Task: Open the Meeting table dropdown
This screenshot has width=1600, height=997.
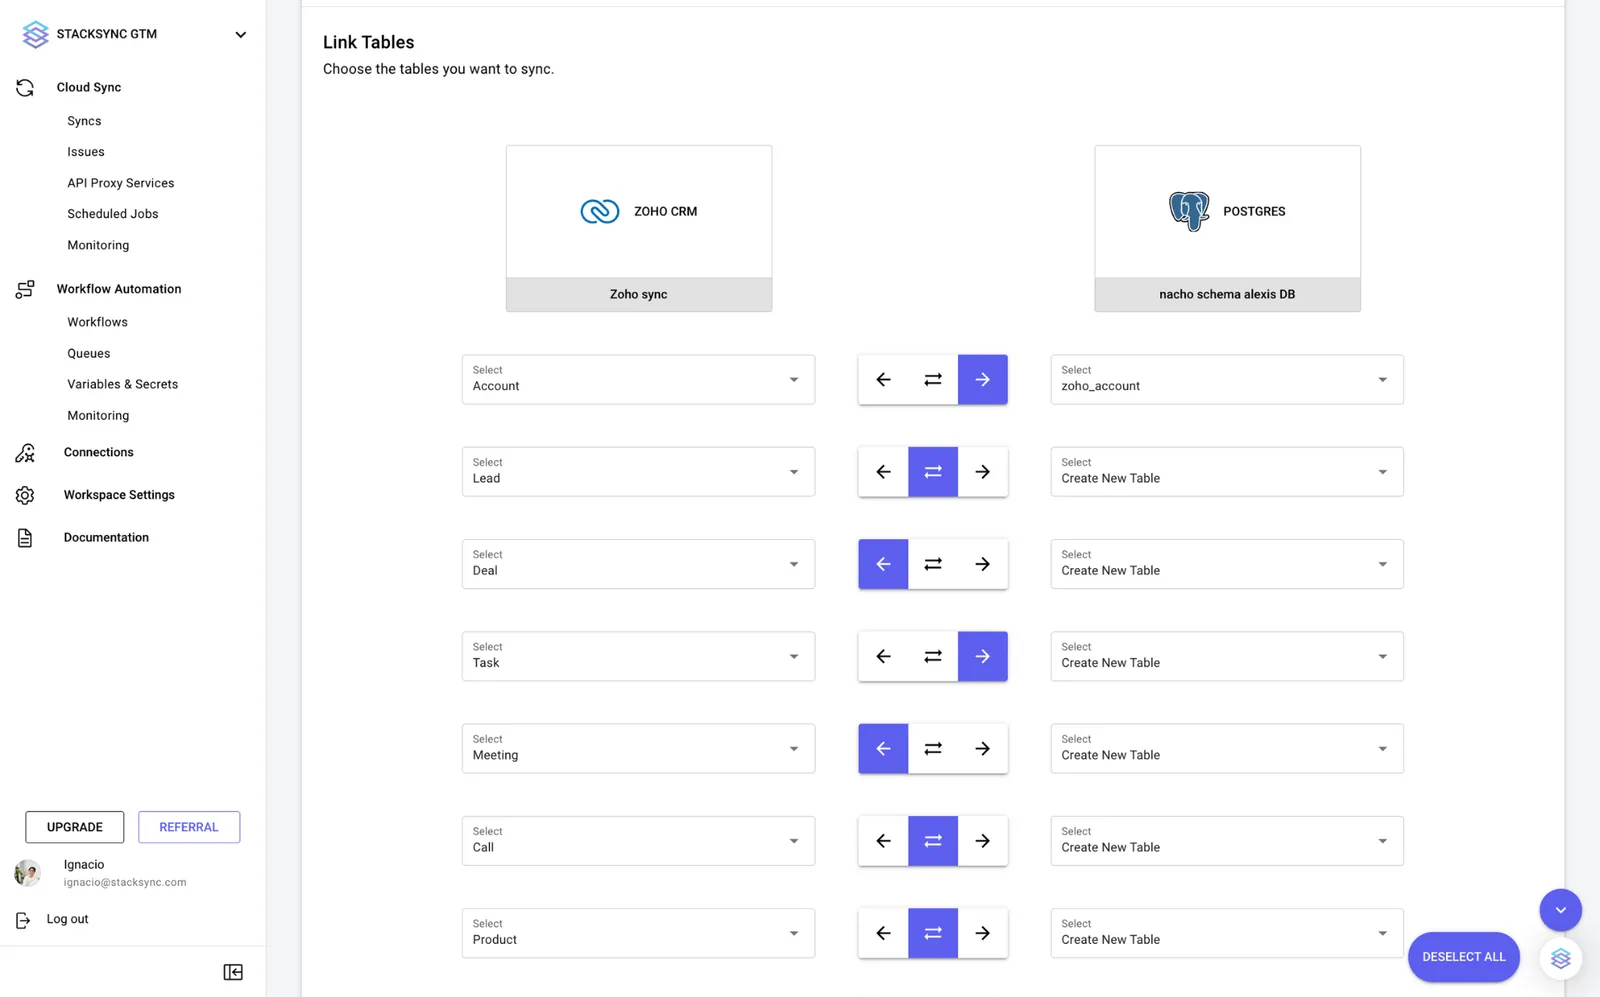Action: click(x=638, y=749)
